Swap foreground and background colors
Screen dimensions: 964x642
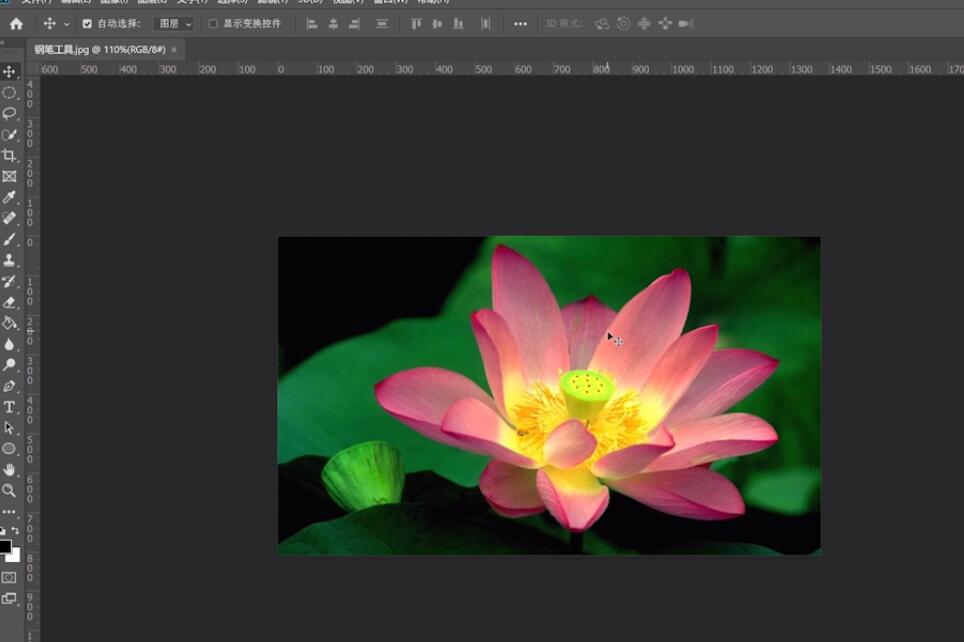click(15, 530)
